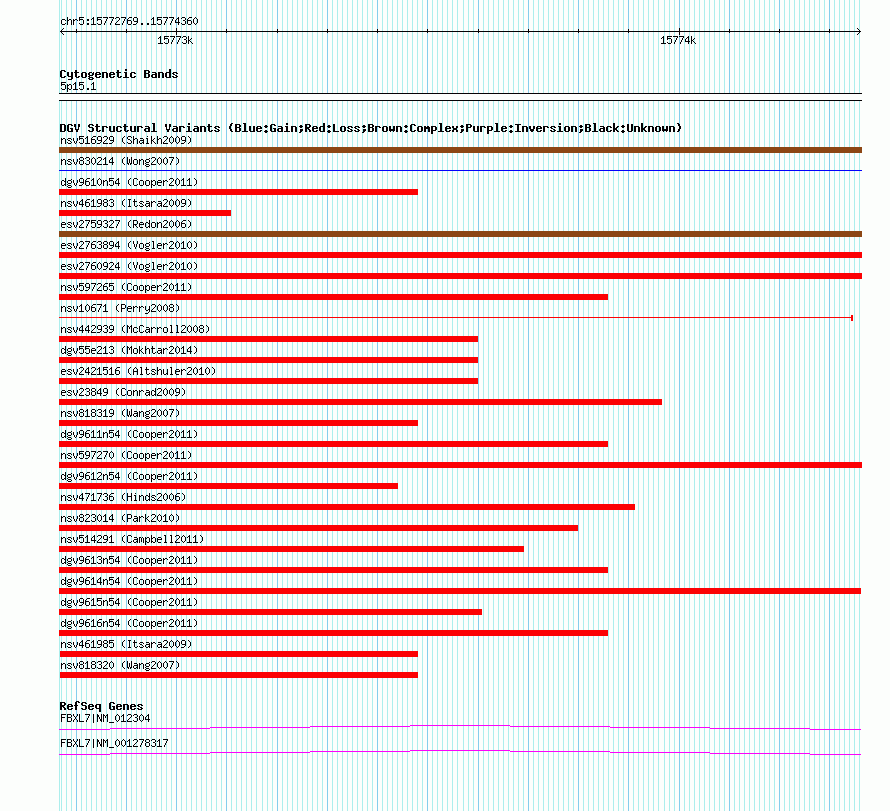Click the red bar under nsv514291
The height and width of the screenshot is (811, 890).
tap(291, 549)
